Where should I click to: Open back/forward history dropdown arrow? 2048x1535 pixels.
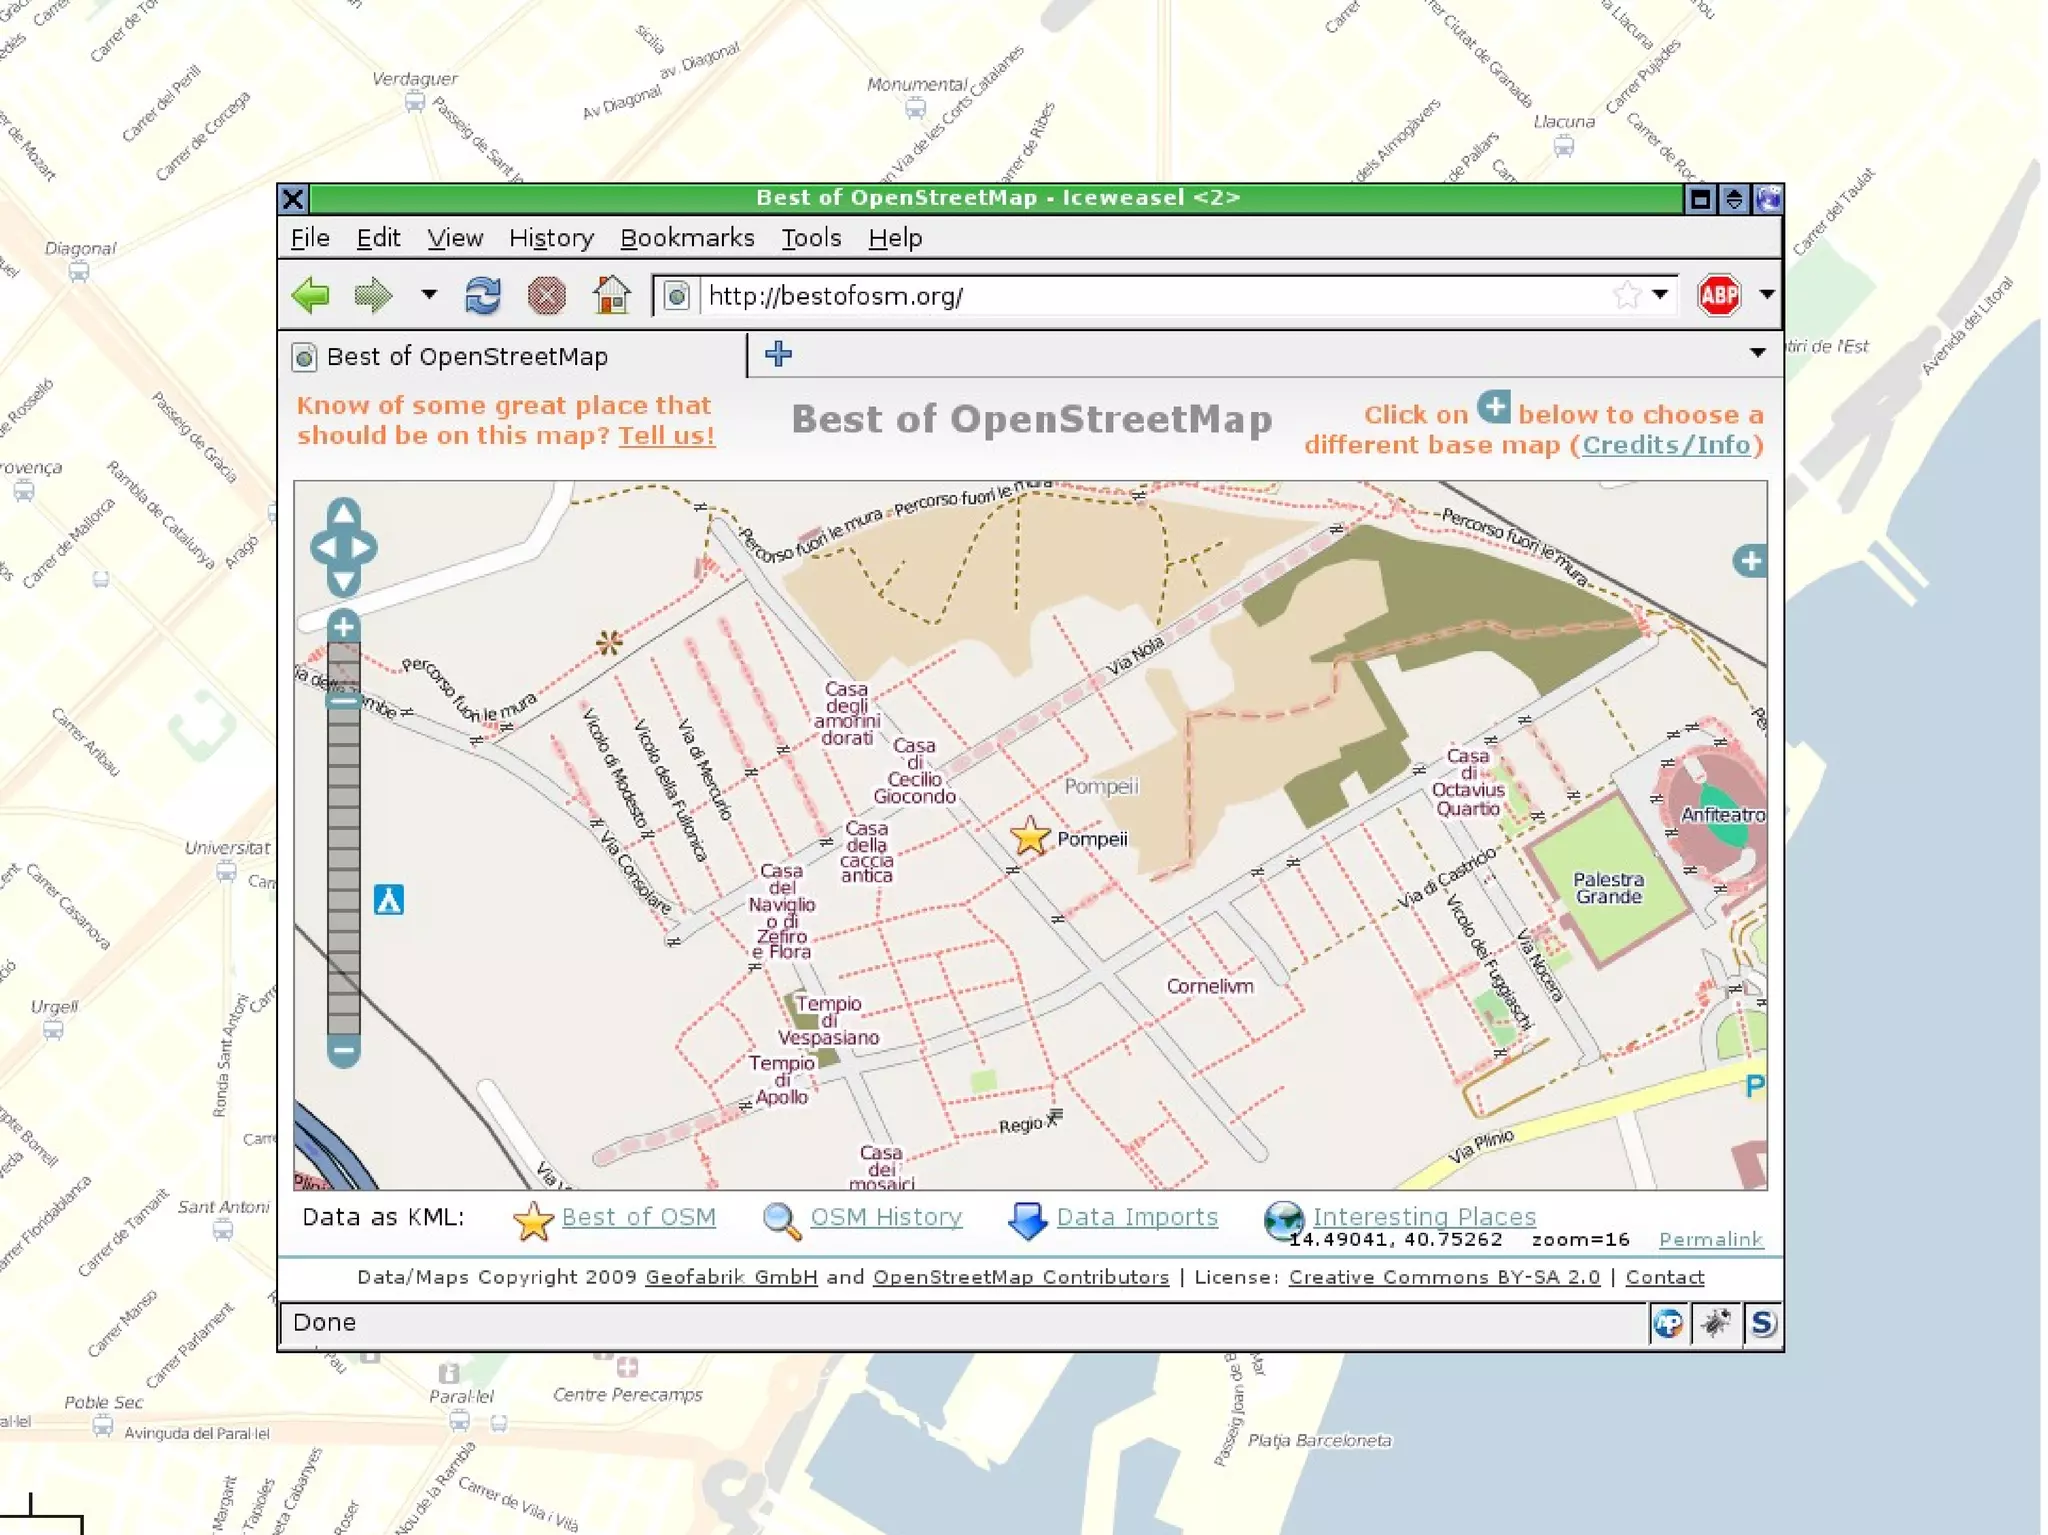tap(429, 295)
